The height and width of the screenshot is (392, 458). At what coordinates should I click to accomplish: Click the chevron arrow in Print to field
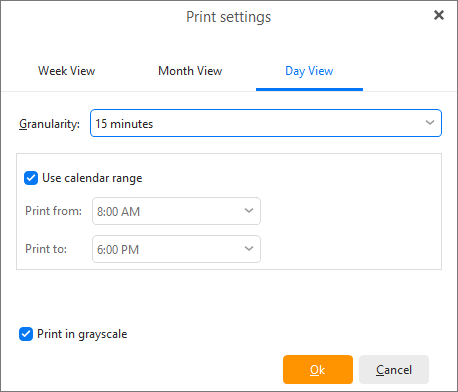(249, 249)
